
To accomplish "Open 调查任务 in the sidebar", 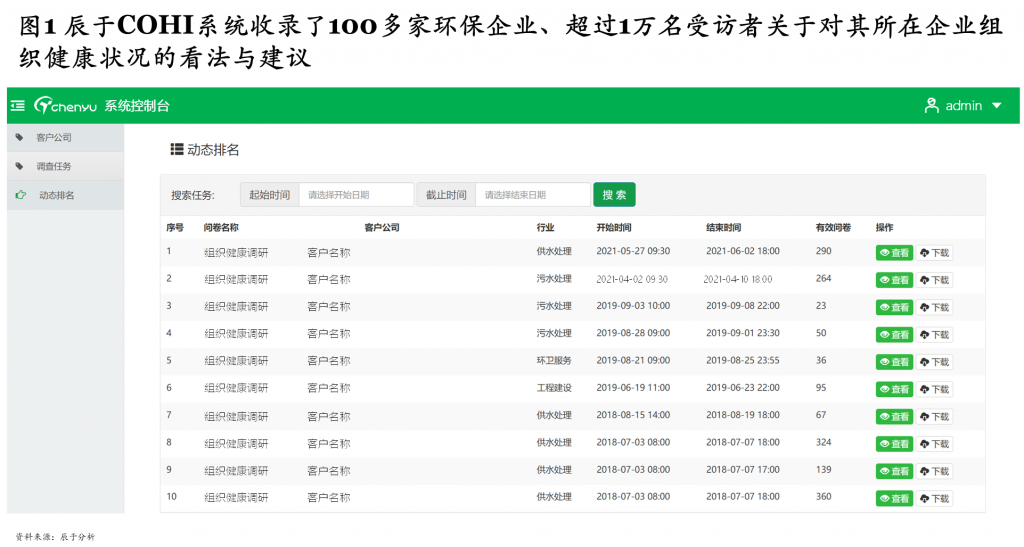I will [53, 166].
